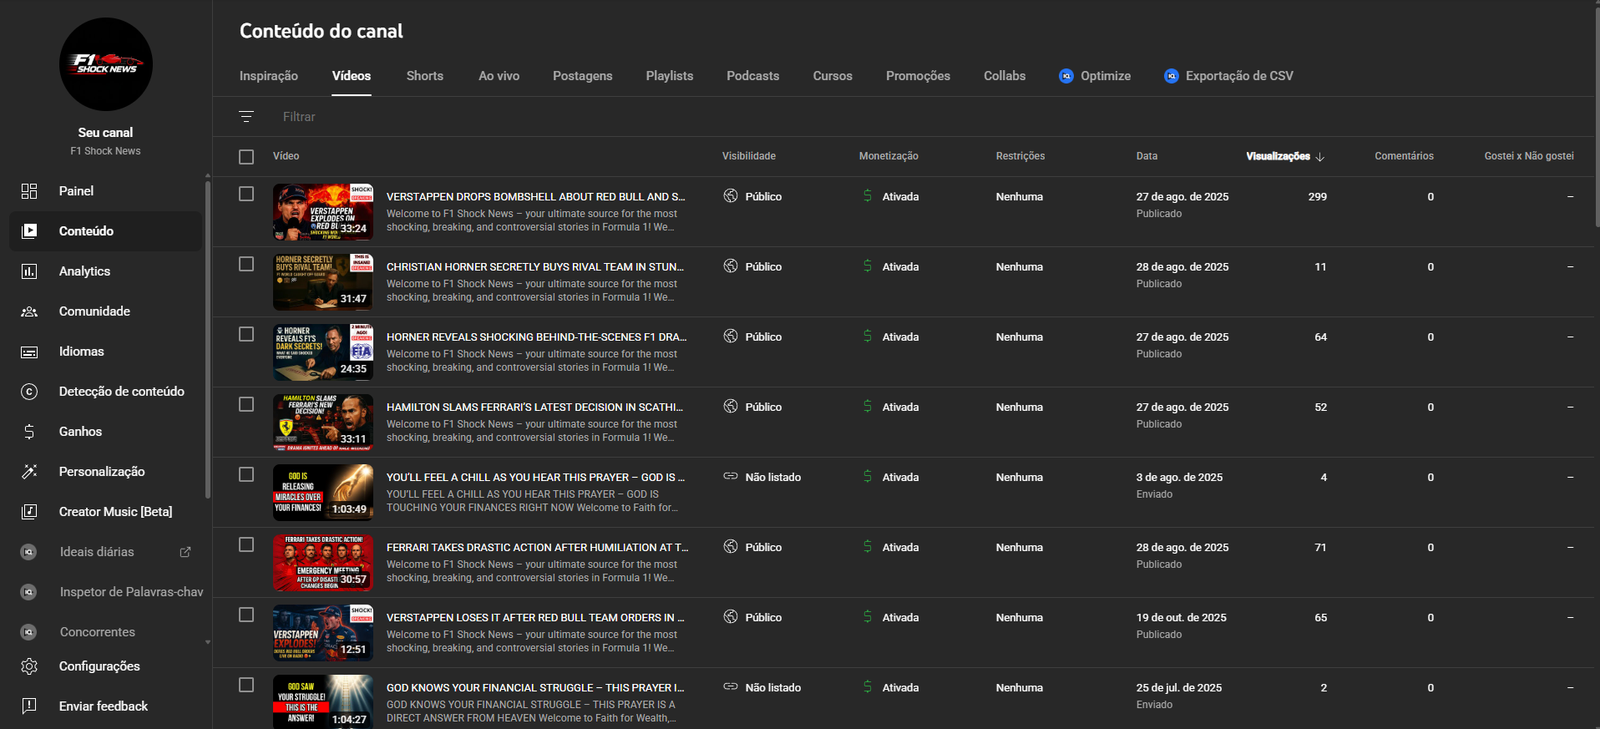Click the Analytics chart icon in sidebar
This screenshot has width=1600, height=729.
(29, 271)
